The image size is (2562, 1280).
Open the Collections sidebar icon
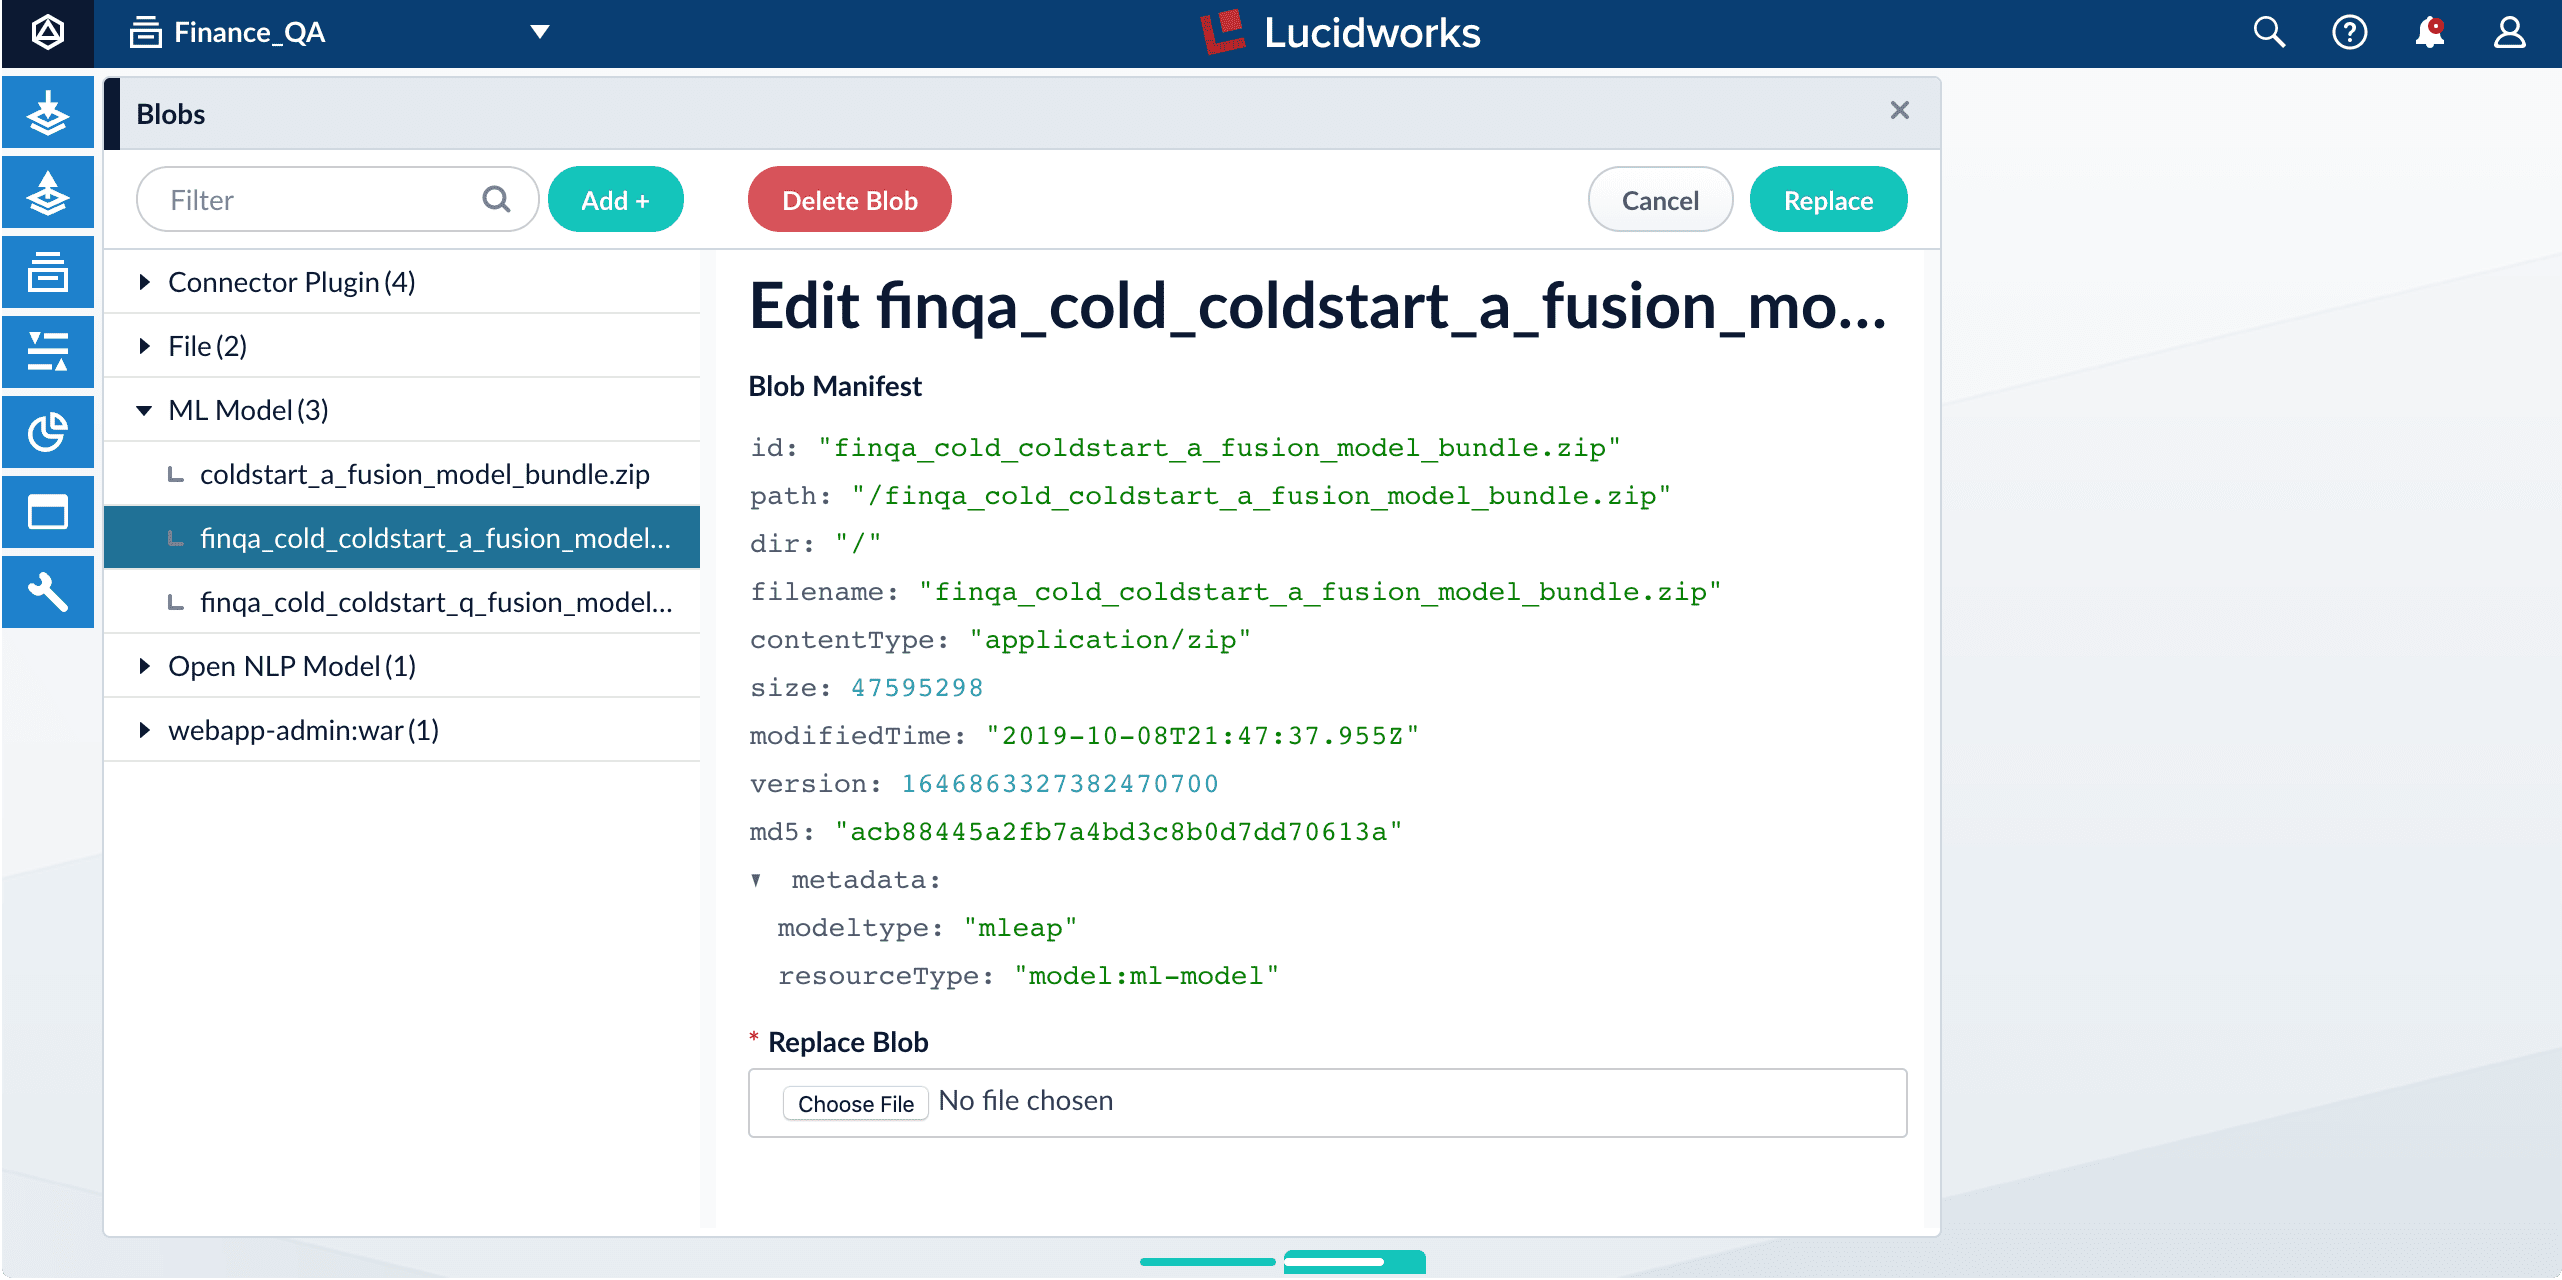[x=47, y=272]
